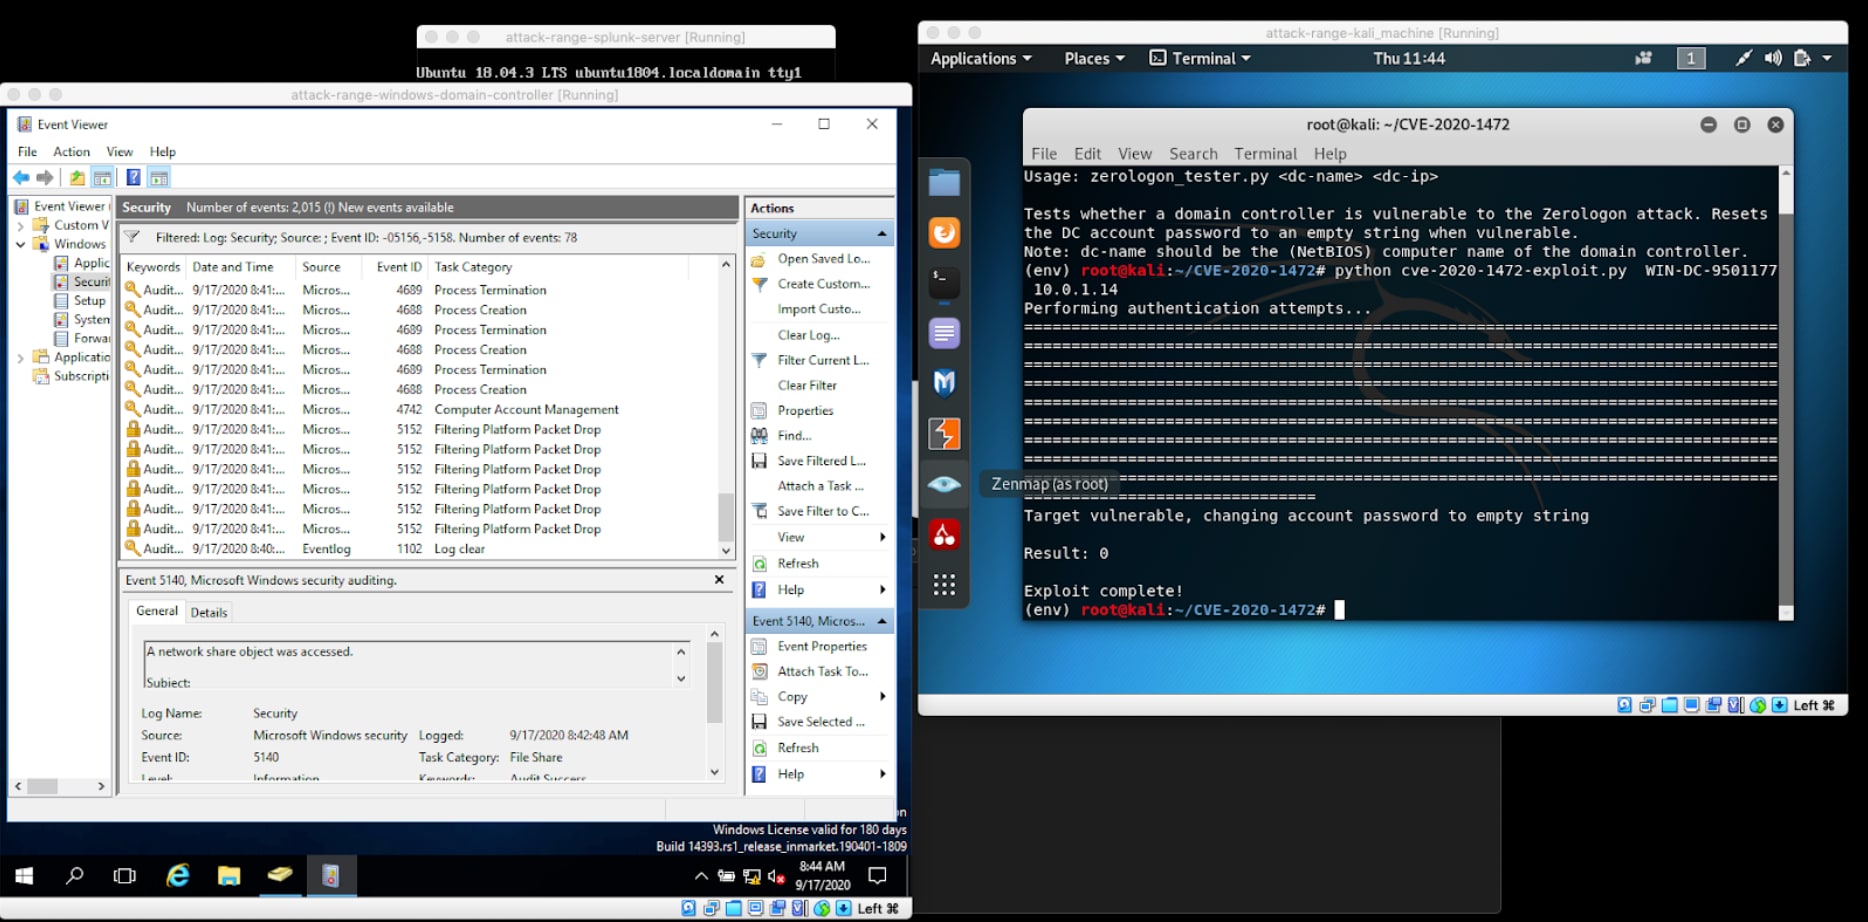The image size is (1868, 922).
Task: Expand the Applications and Services Logs node
Action: tap(20, 357)
